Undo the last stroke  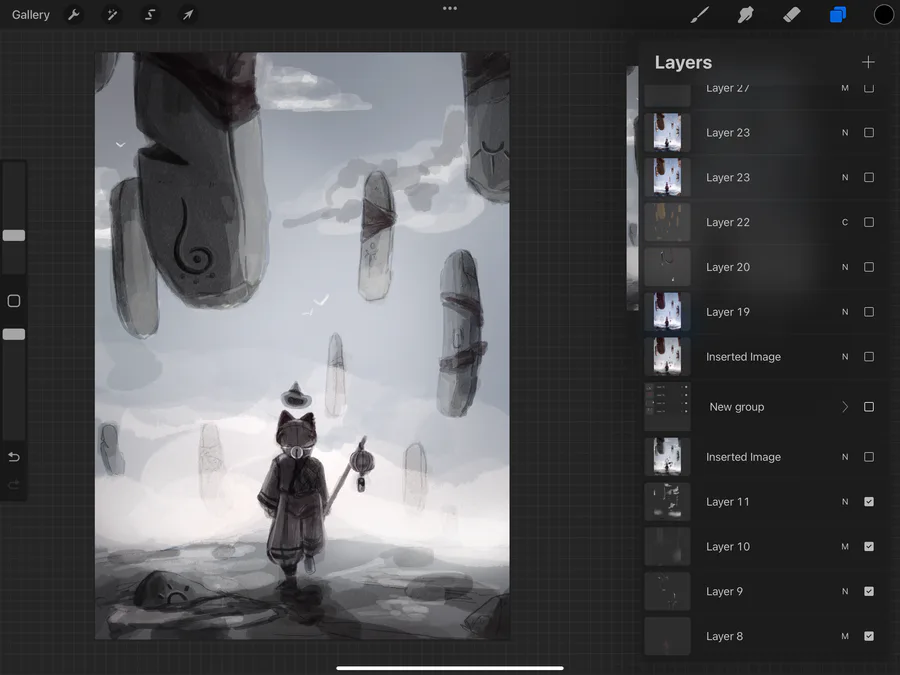click(x=14, y=457)
